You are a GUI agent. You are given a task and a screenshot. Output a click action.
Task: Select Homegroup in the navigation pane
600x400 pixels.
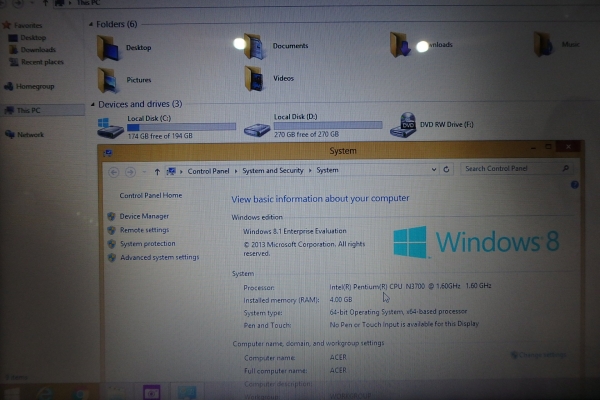coord(35,87)
